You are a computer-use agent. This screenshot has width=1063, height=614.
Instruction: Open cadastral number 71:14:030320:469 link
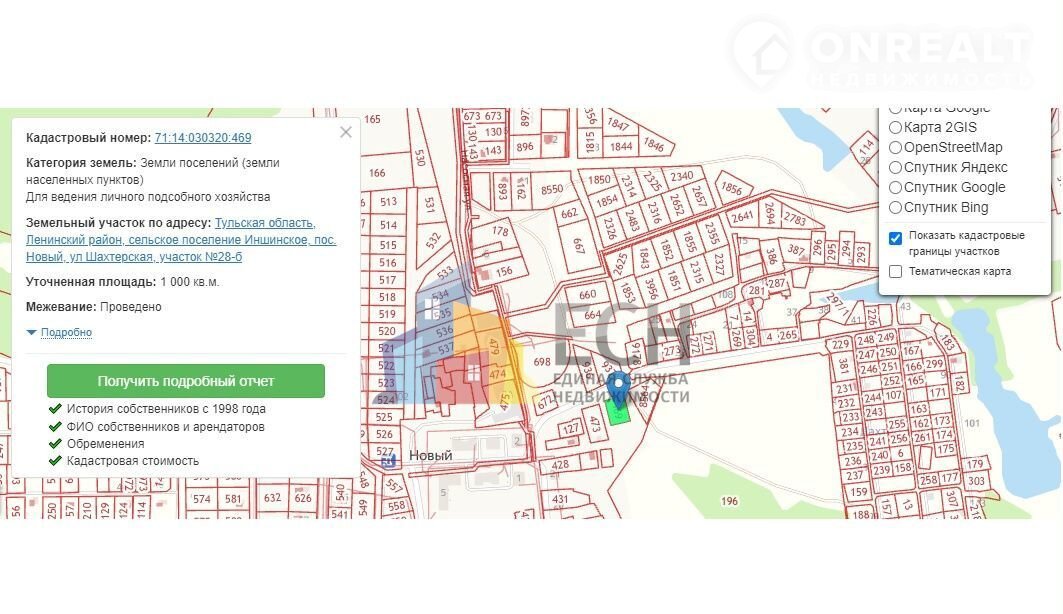tap(203, 138)
